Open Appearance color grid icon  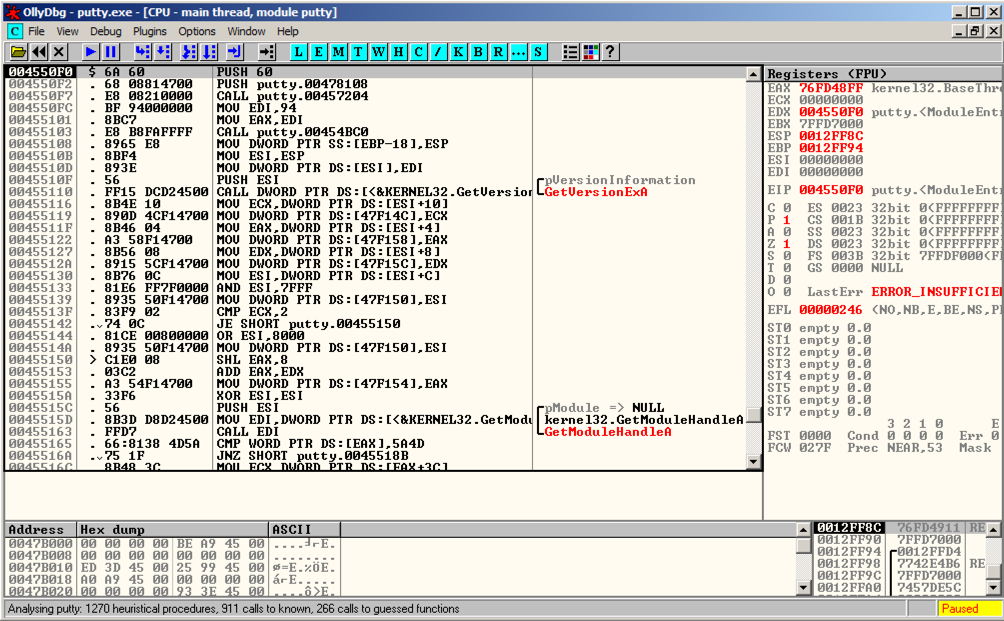coord(590,51)
